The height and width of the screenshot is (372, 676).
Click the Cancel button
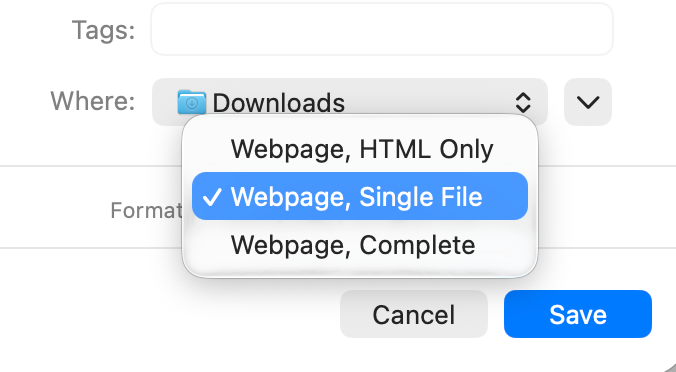pyautogui.click(x=414, y=314)
